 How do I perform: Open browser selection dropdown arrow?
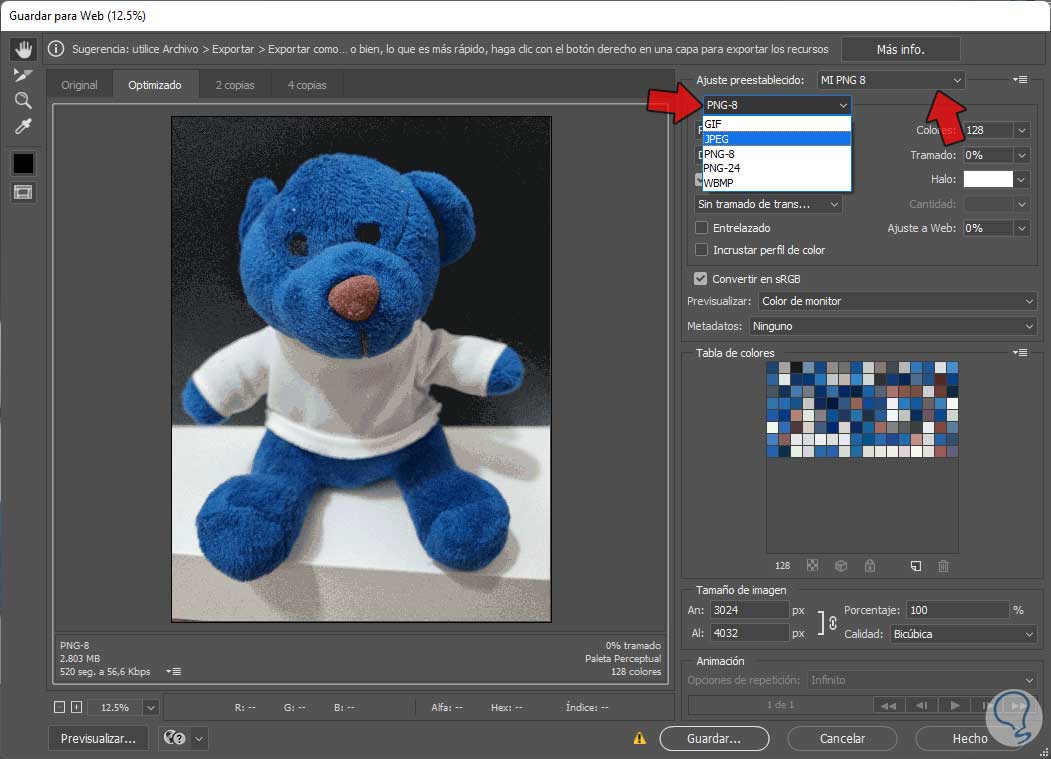click(x=199, y=738)
